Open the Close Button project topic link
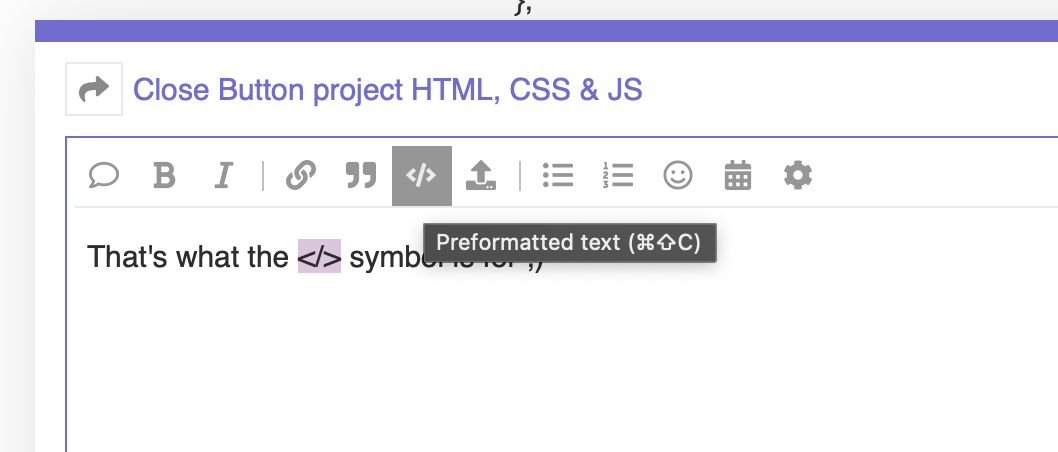1058x452 pixels. point(388,90)
